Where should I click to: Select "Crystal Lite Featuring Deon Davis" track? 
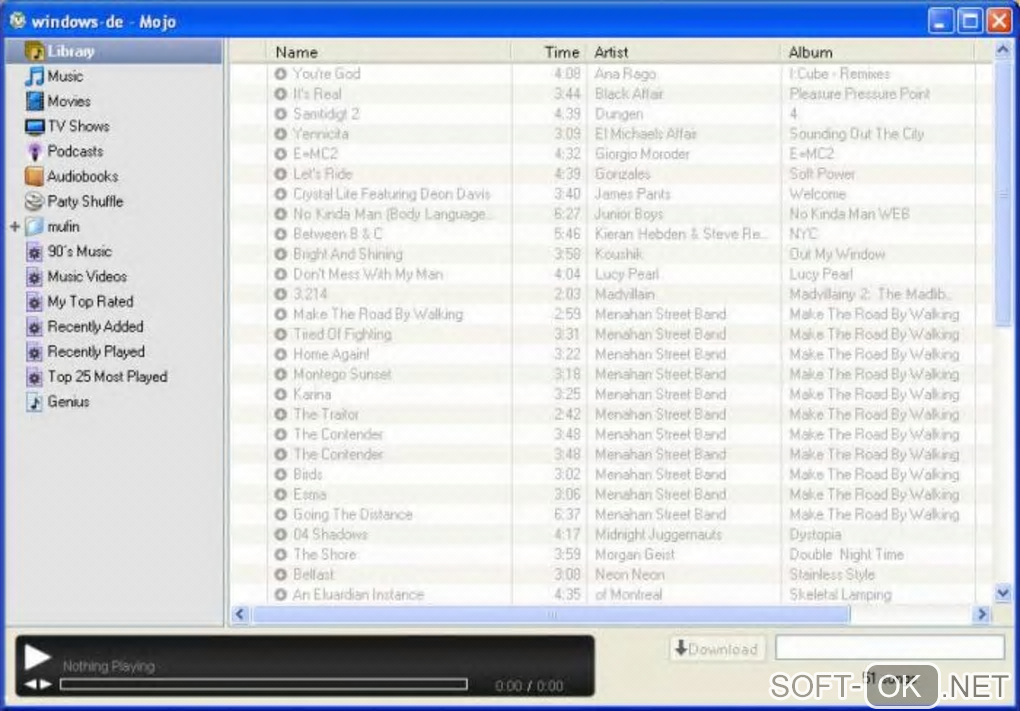pos(392,195)
